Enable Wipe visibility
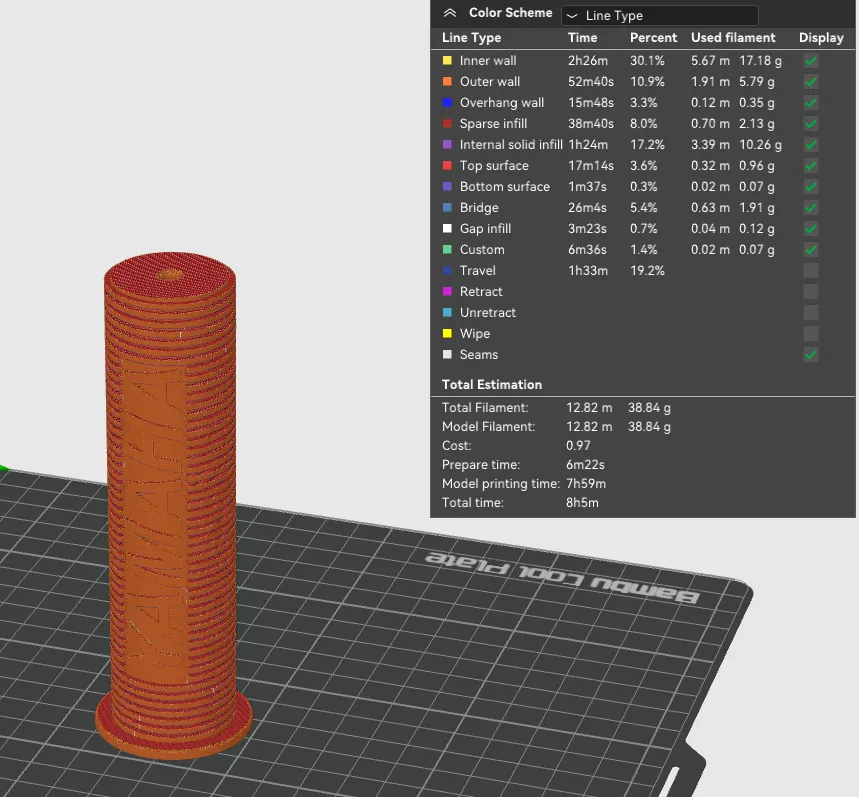This screenshot has height=797, width=859. pos(811,333)
